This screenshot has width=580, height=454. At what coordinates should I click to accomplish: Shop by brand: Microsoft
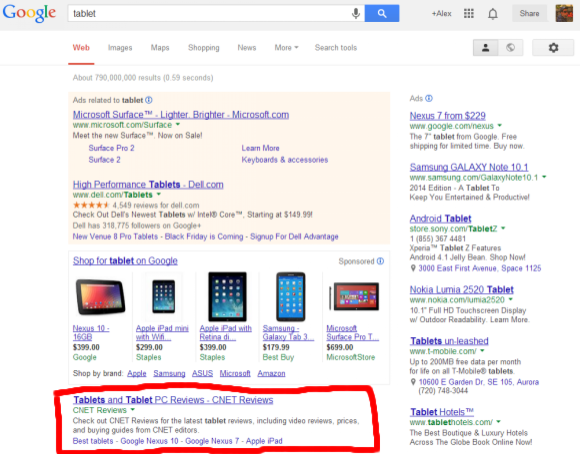[x=235, y=373]
